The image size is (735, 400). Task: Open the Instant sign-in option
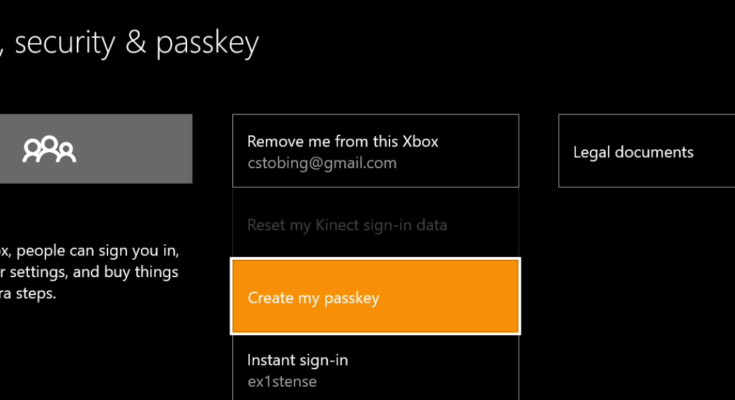click(375, 368)
